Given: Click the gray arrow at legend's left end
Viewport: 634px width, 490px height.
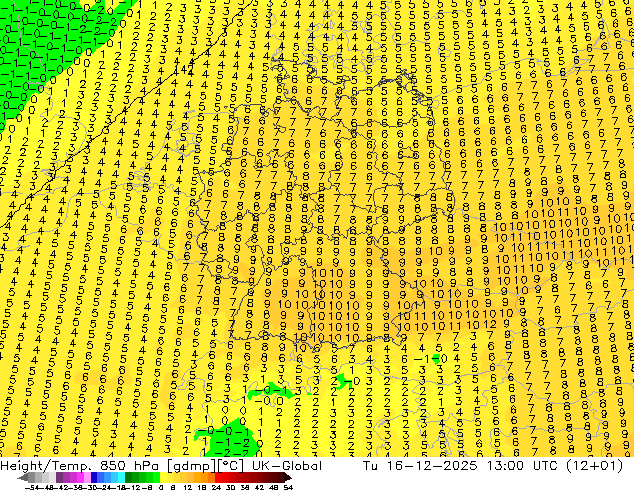Looking at the screenshot, I should coord(23,478).
